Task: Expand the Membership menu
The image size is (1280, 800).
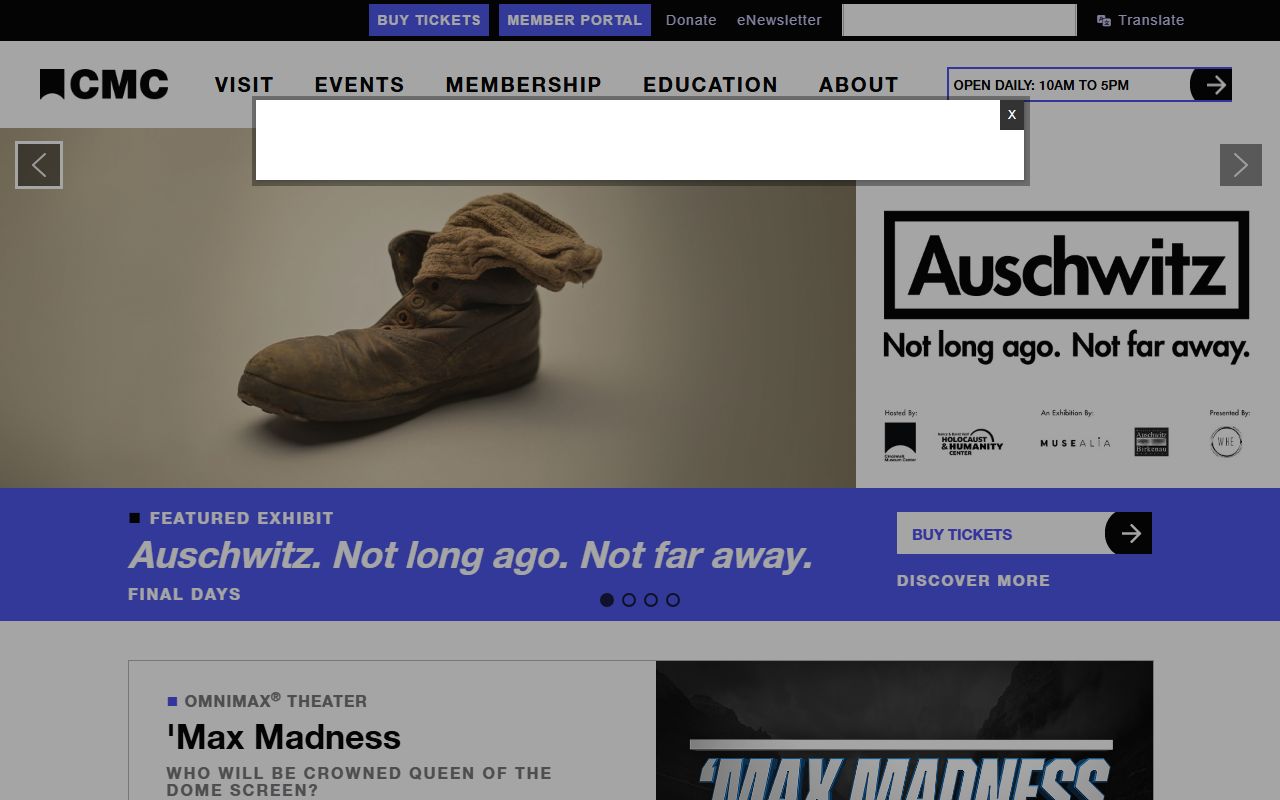Action: click(523, 85)
